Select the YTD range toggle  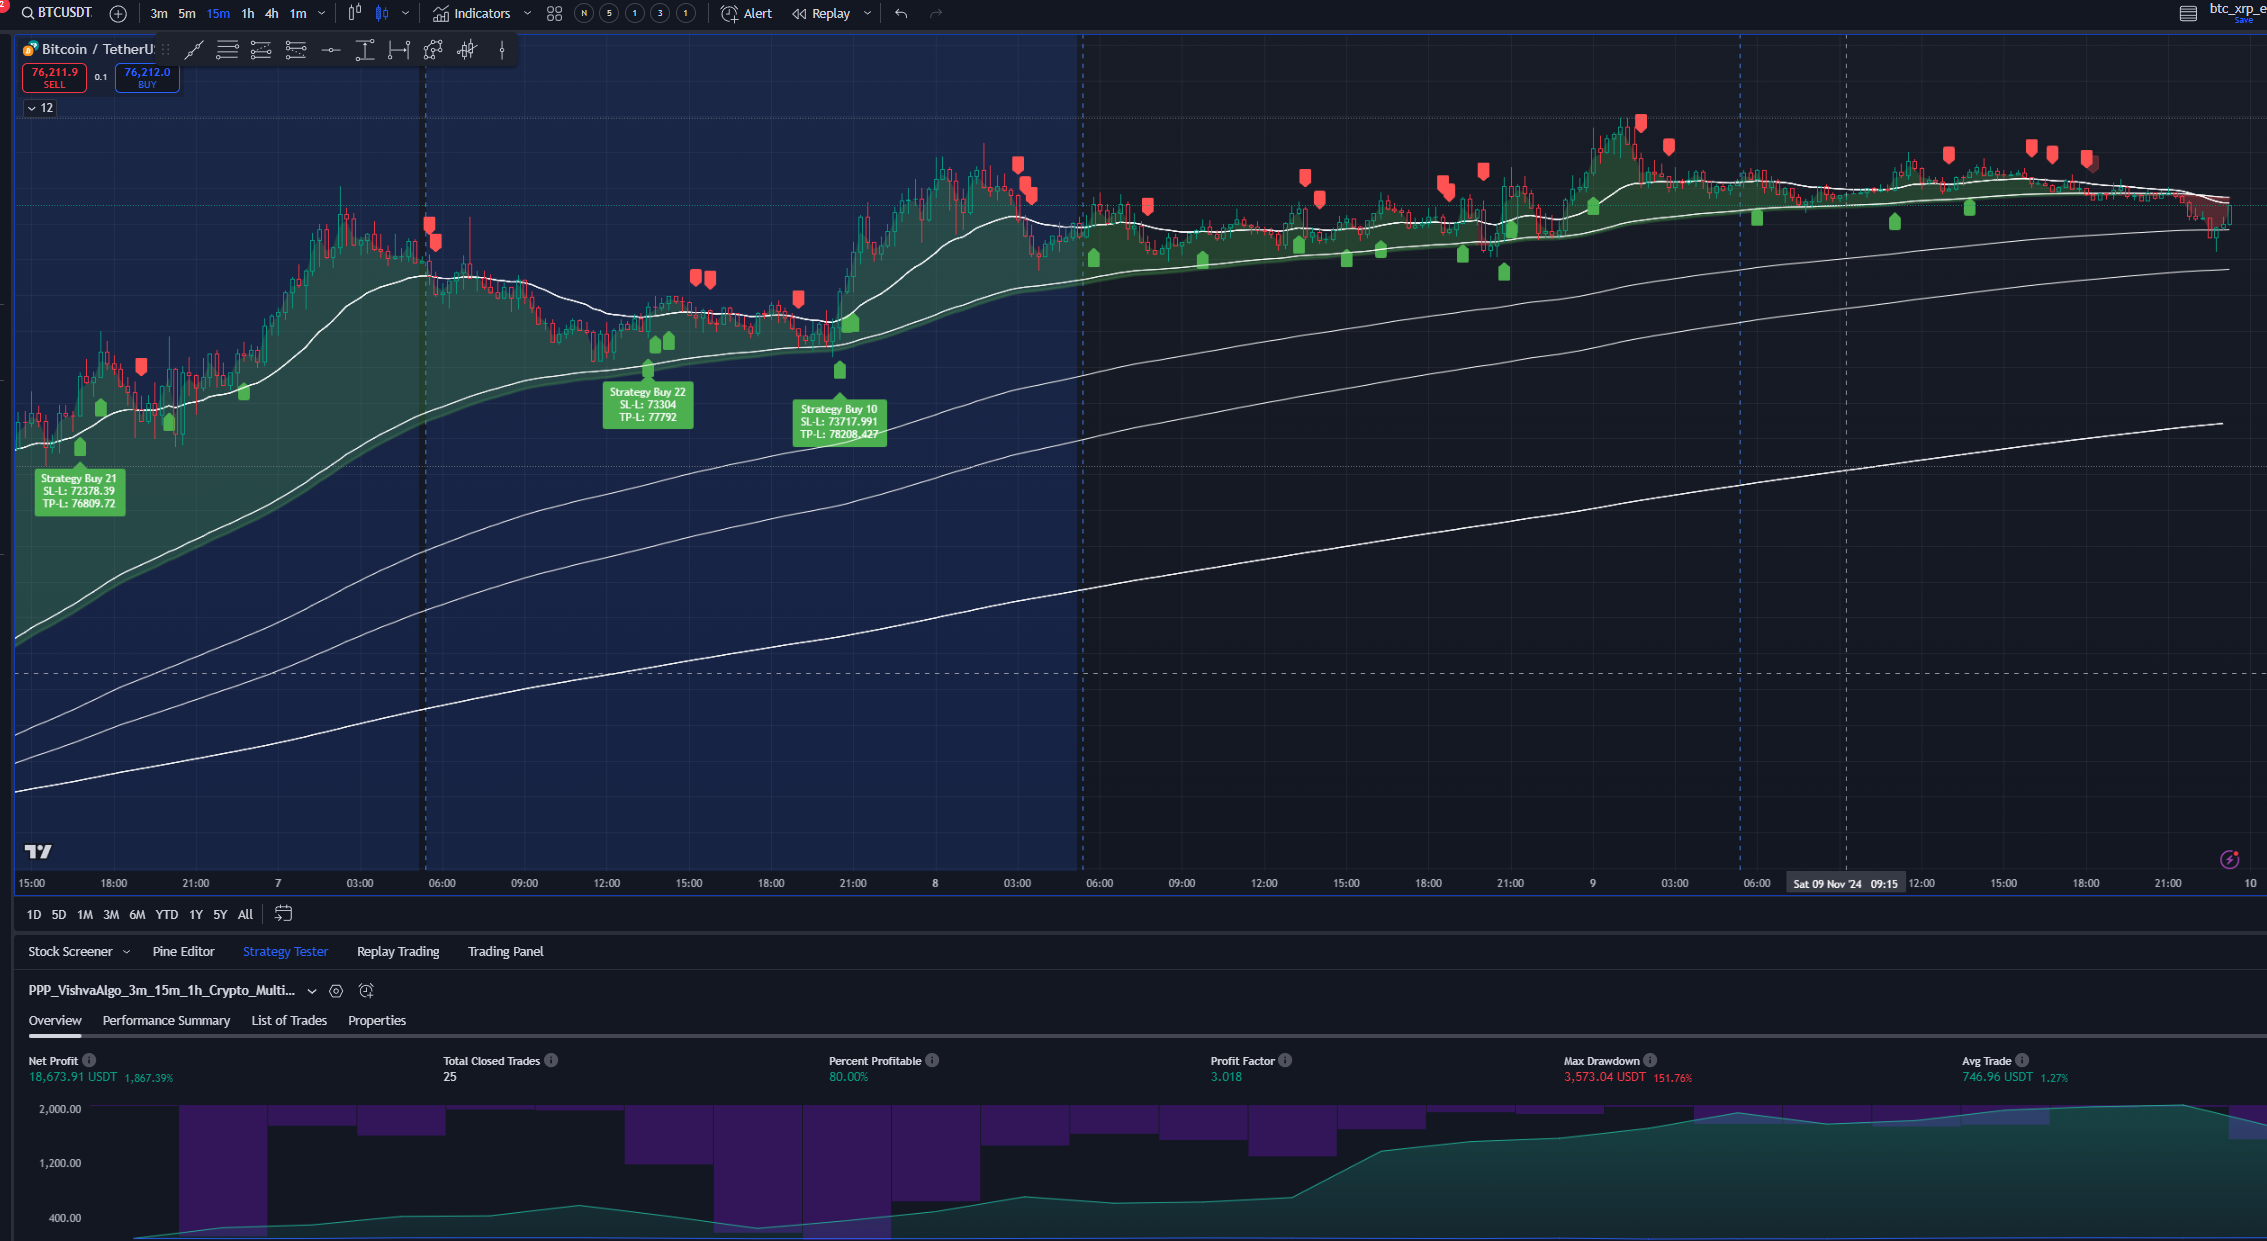point(166,914)
